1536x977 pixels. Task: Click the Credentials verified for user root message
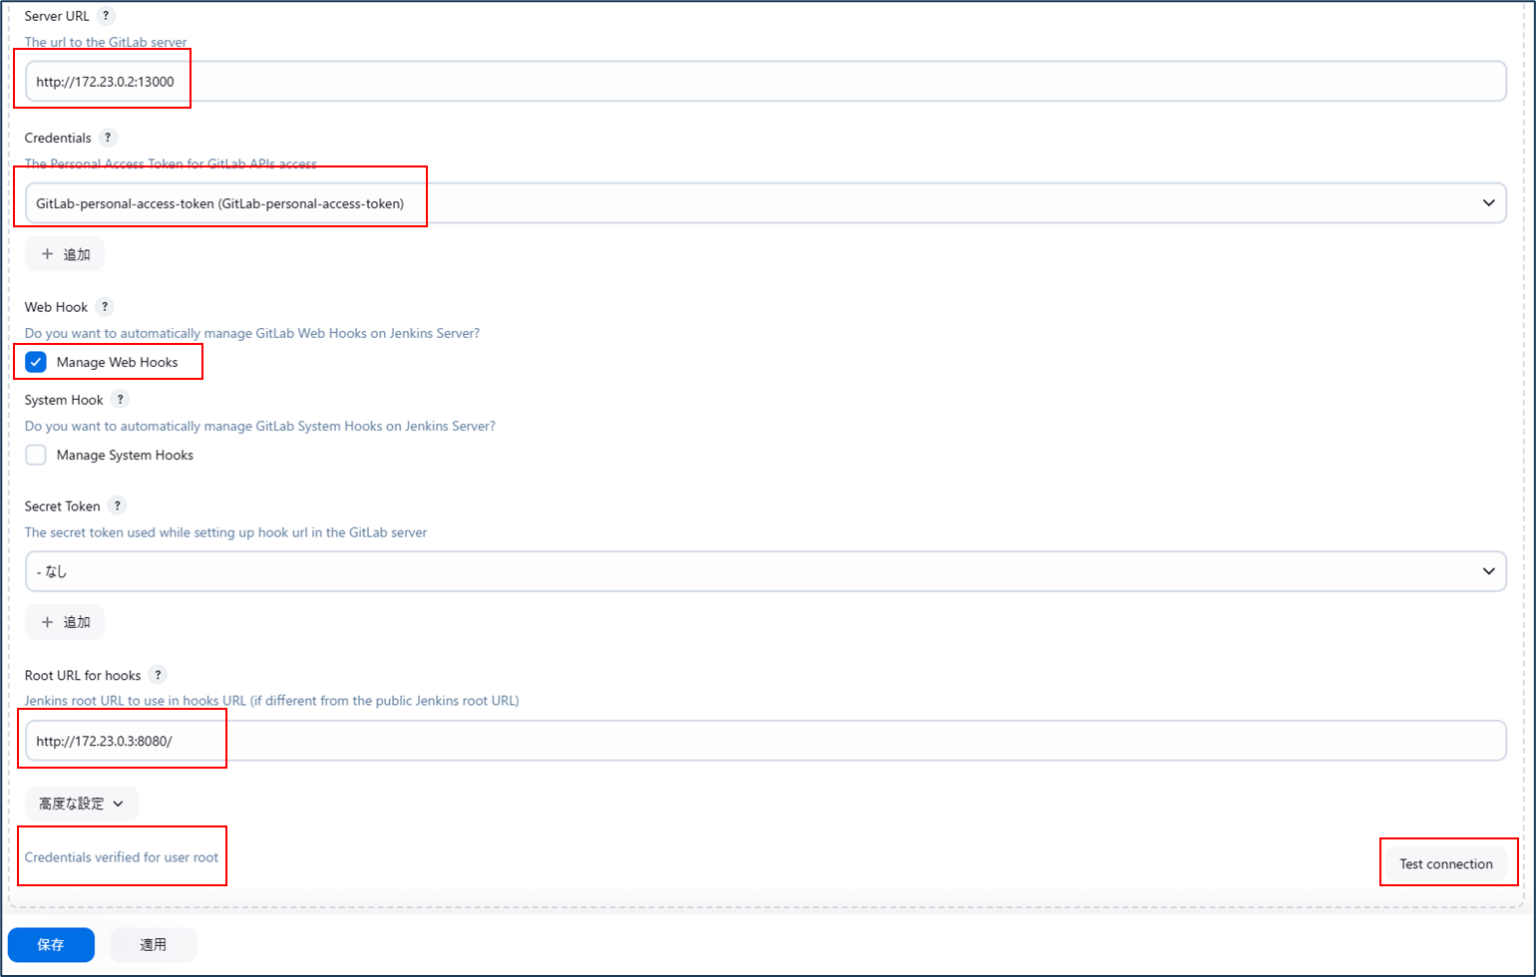pyautogui.click(x=122, y=857)
